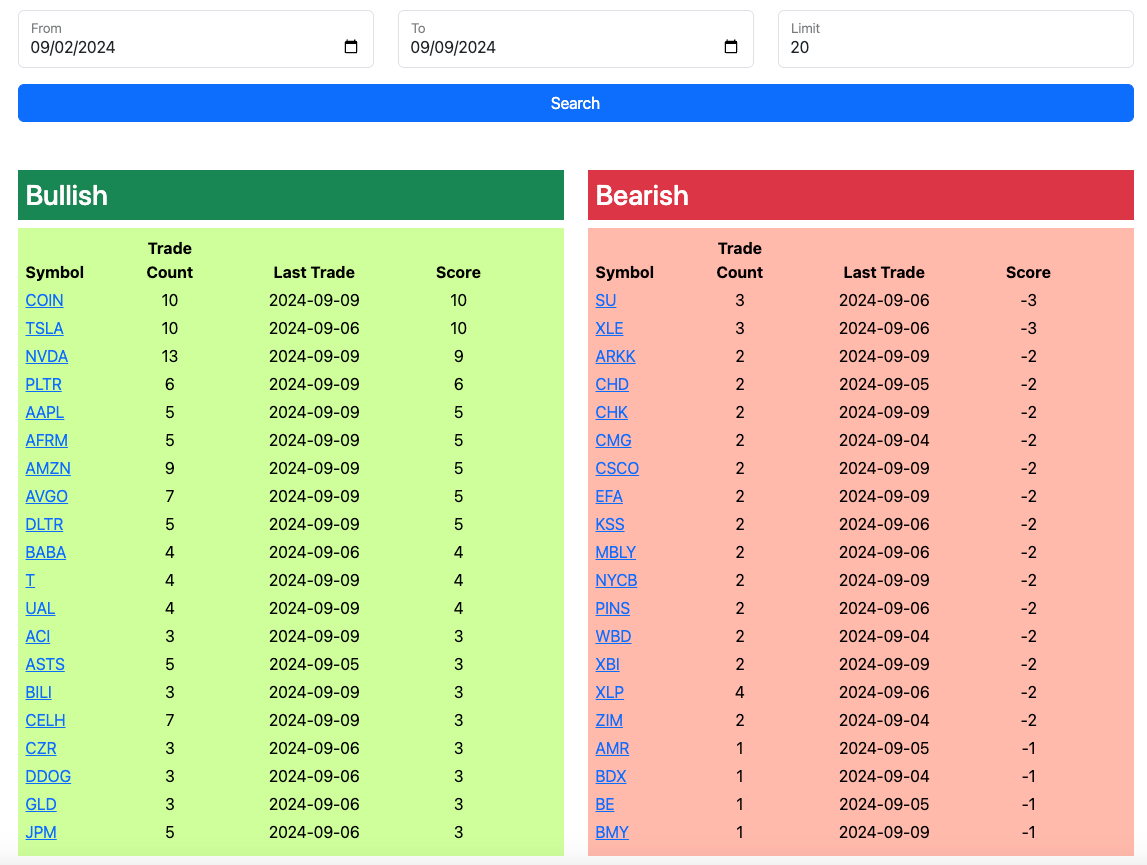
Task: Click the Limit input field
Action: click(x=956, y=39)
